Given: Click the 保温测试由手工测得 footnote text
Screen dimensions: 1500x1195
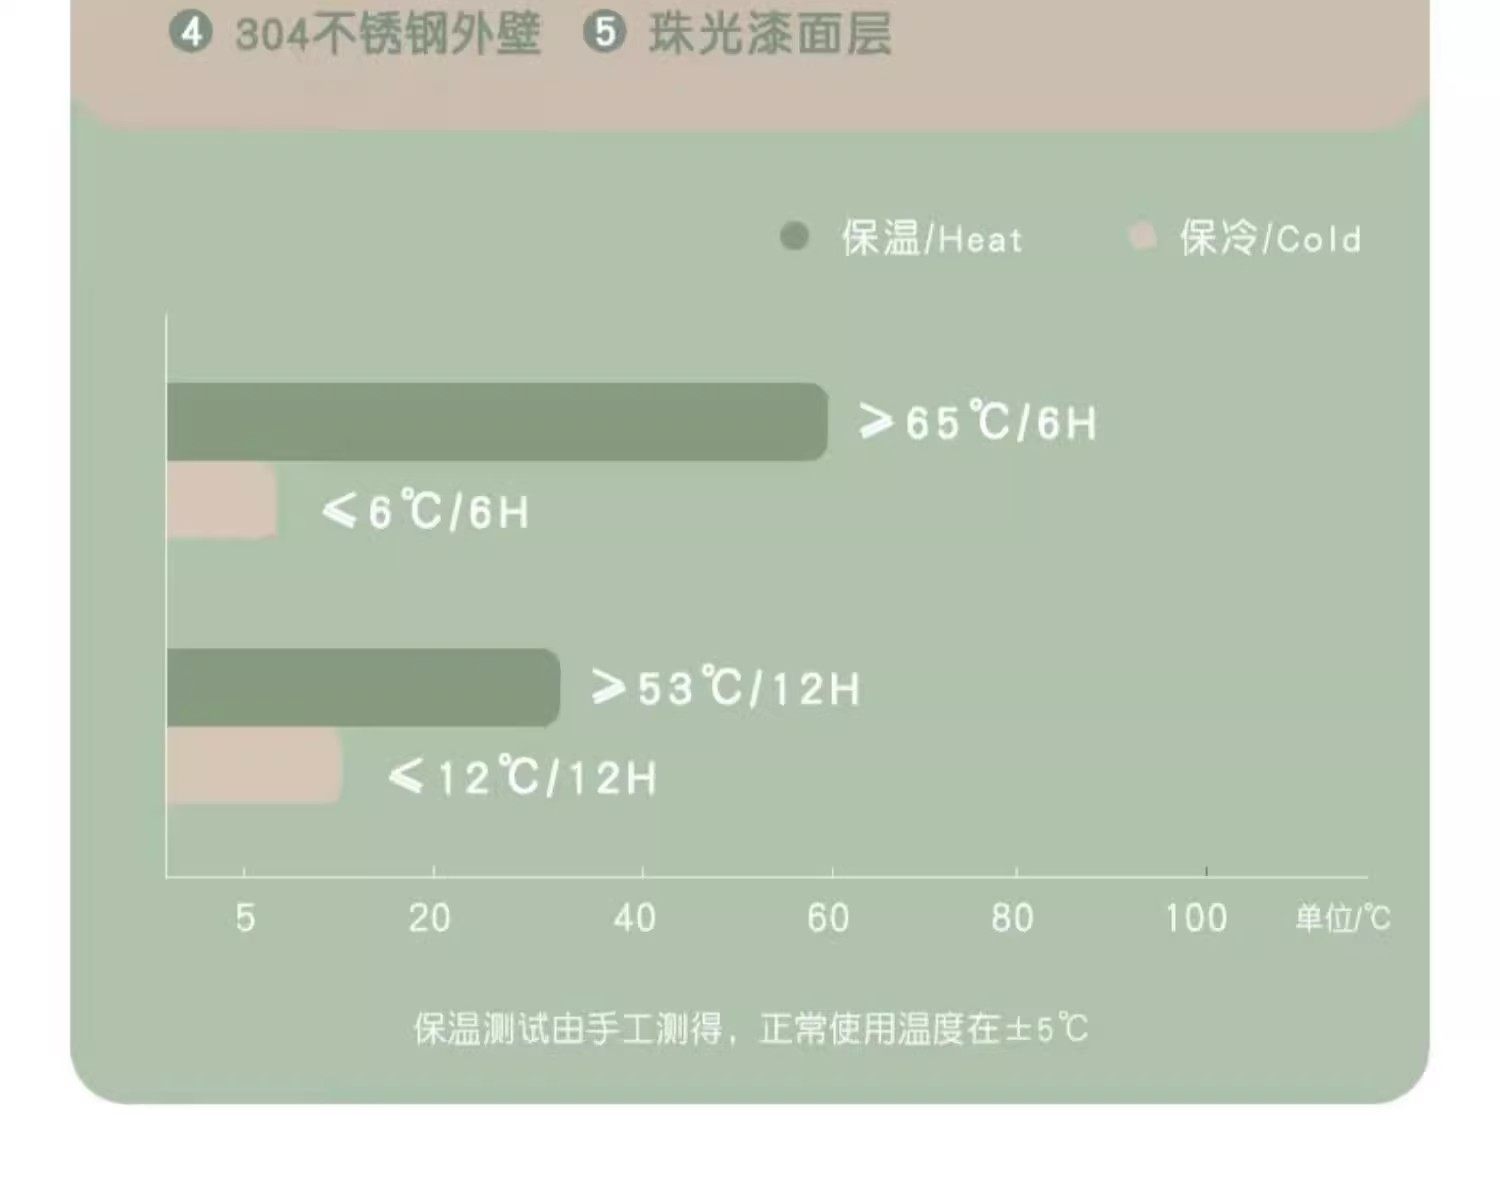Looking at the screenshot, I should coord(750,1028).
